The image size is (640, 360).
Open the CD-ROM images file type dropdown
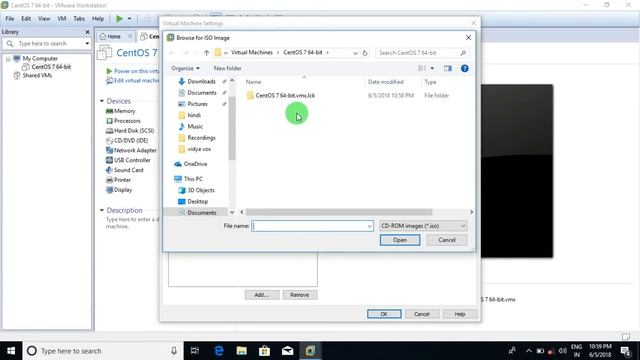[x=423, y=226]
